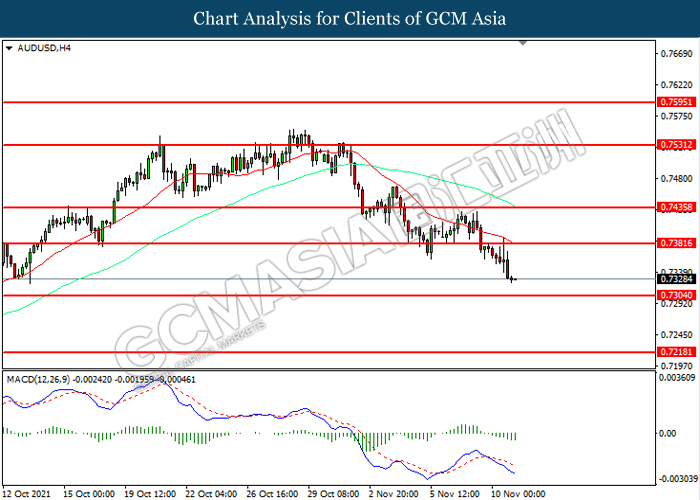Click the chart shift triangle marker
700x500 pixels.
click(x=523, y=43)
